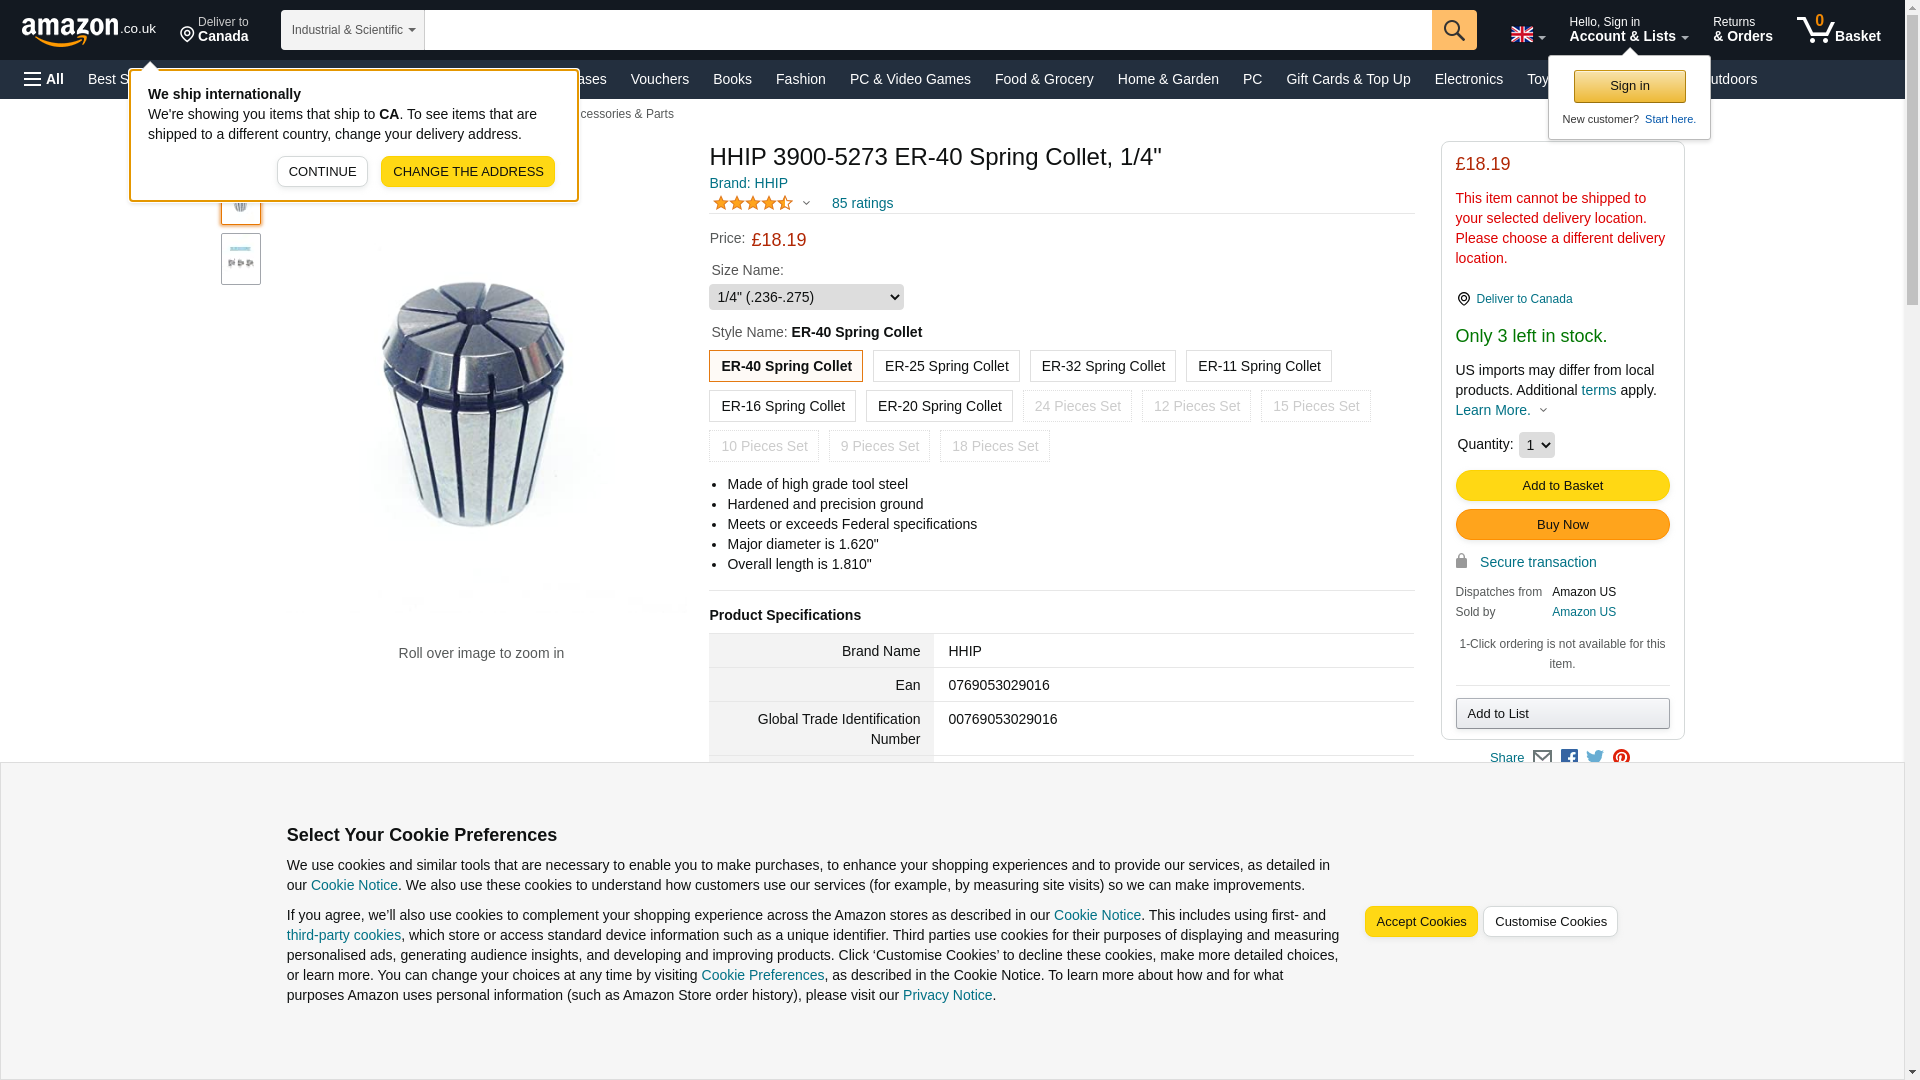
Task: Share the product on Twitter
Action: [x=1595, y=758]
